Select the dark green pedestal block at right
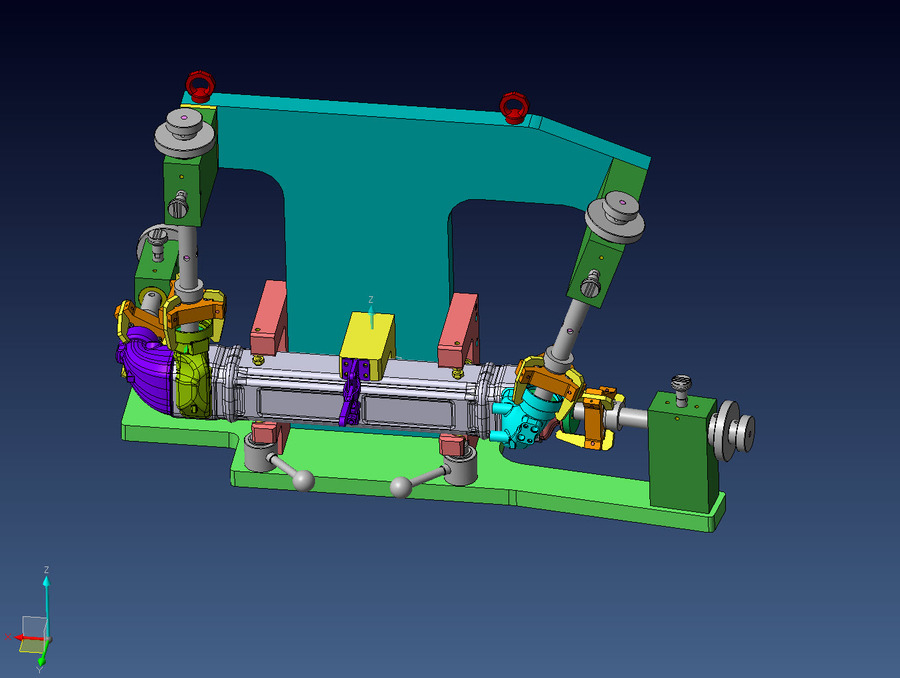The width and height of the screenshot is (900, 678). (x=680, y=450)
